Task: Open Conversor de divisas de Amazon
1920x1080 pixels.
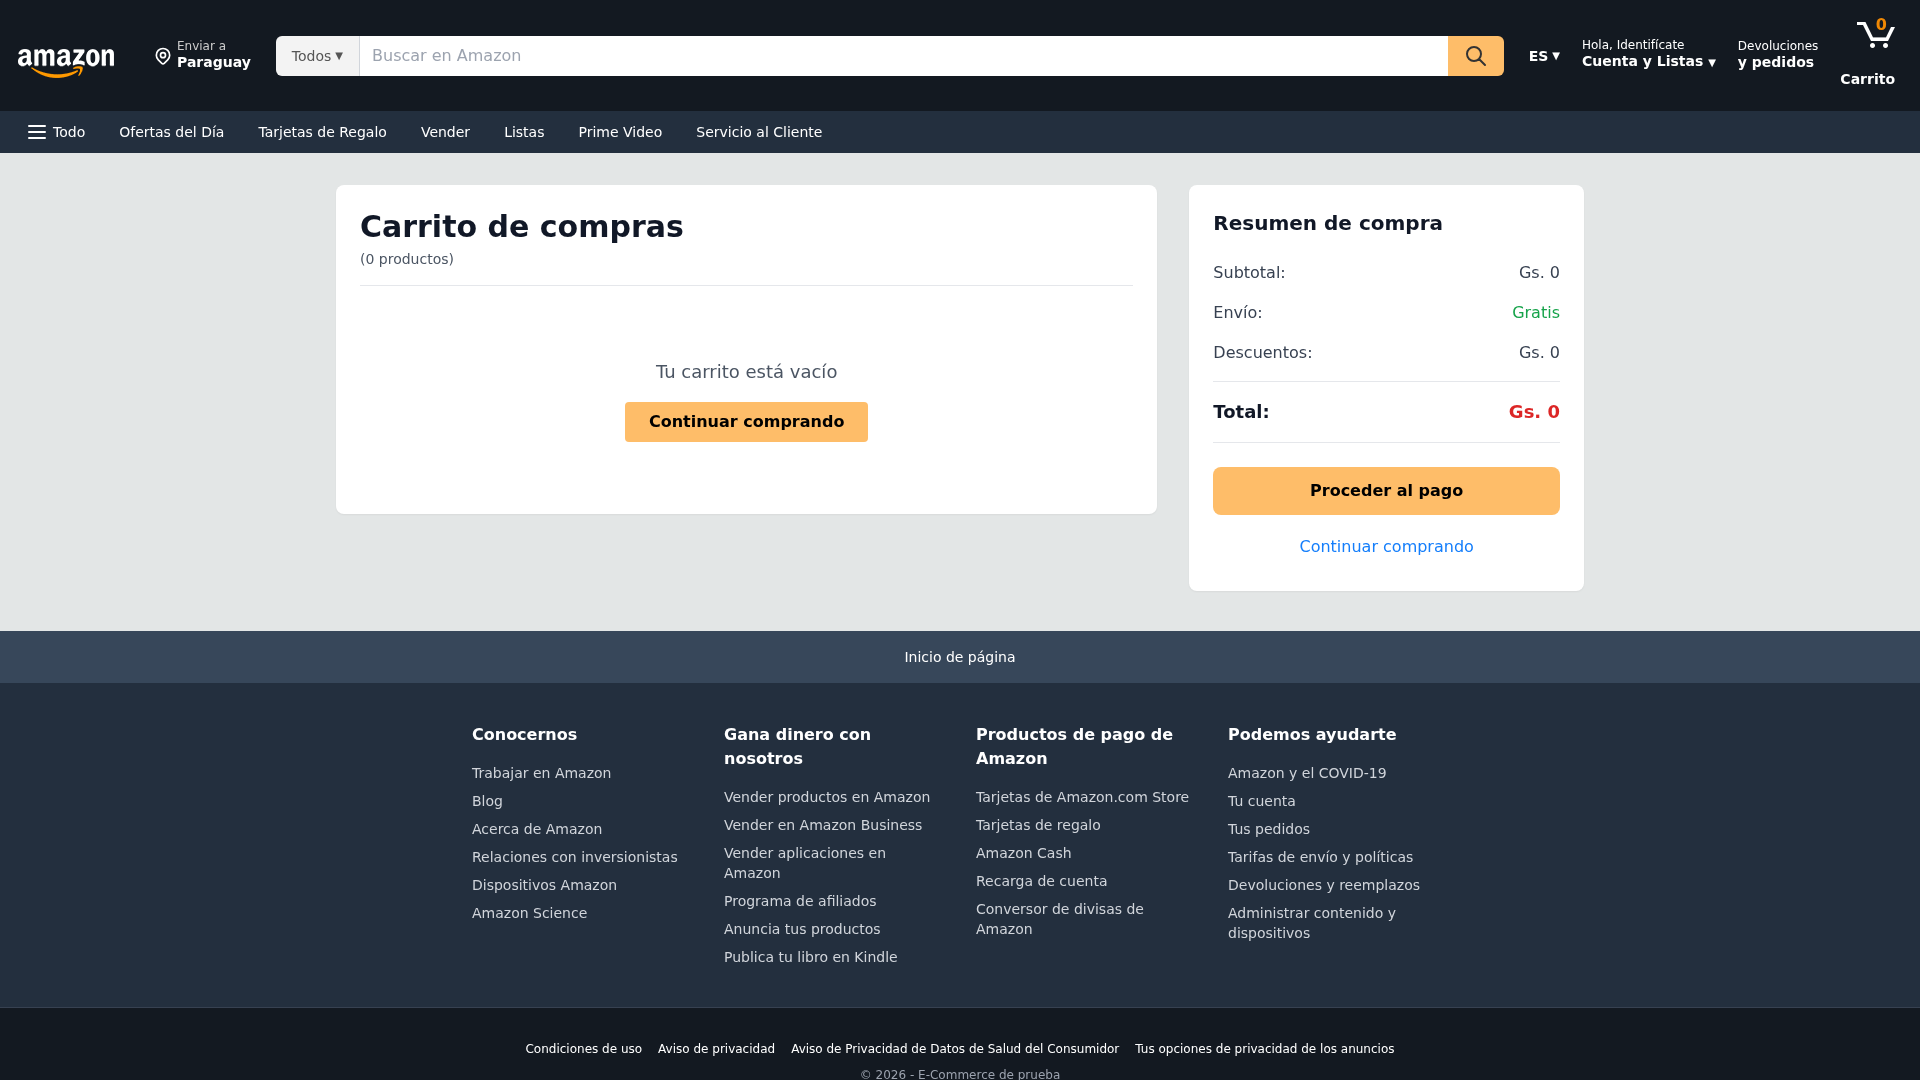Action: pos(1059,919)
